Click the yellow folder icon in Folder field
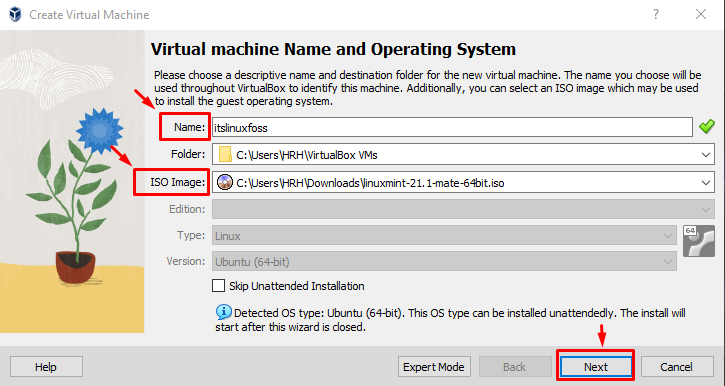Screen dimensions: 725x386 point(225,154)
